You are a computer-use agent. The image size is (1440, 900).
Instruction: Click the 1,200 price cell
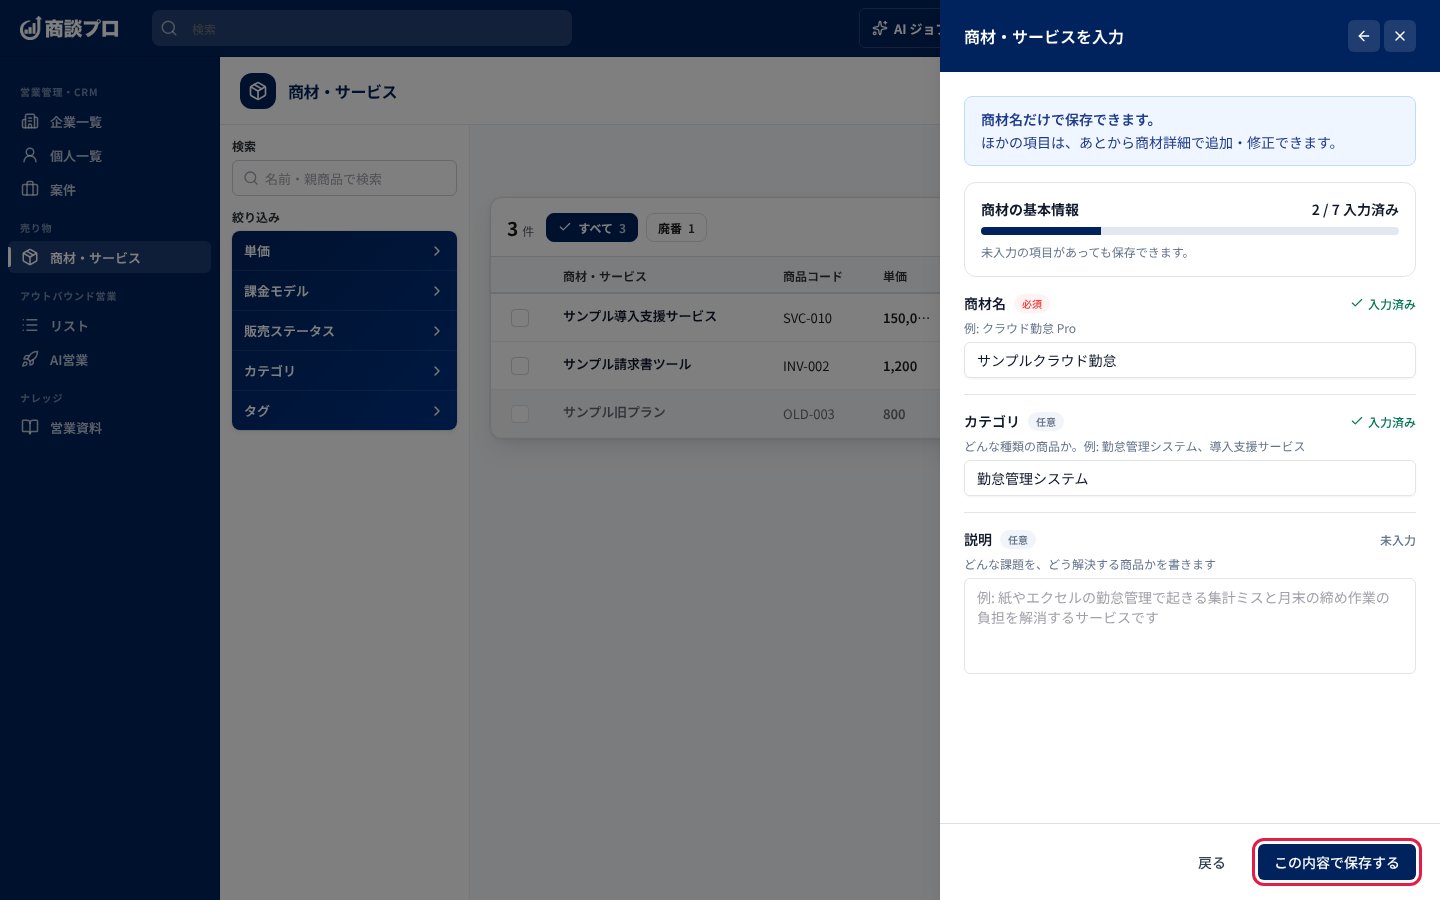click(900, 366)
